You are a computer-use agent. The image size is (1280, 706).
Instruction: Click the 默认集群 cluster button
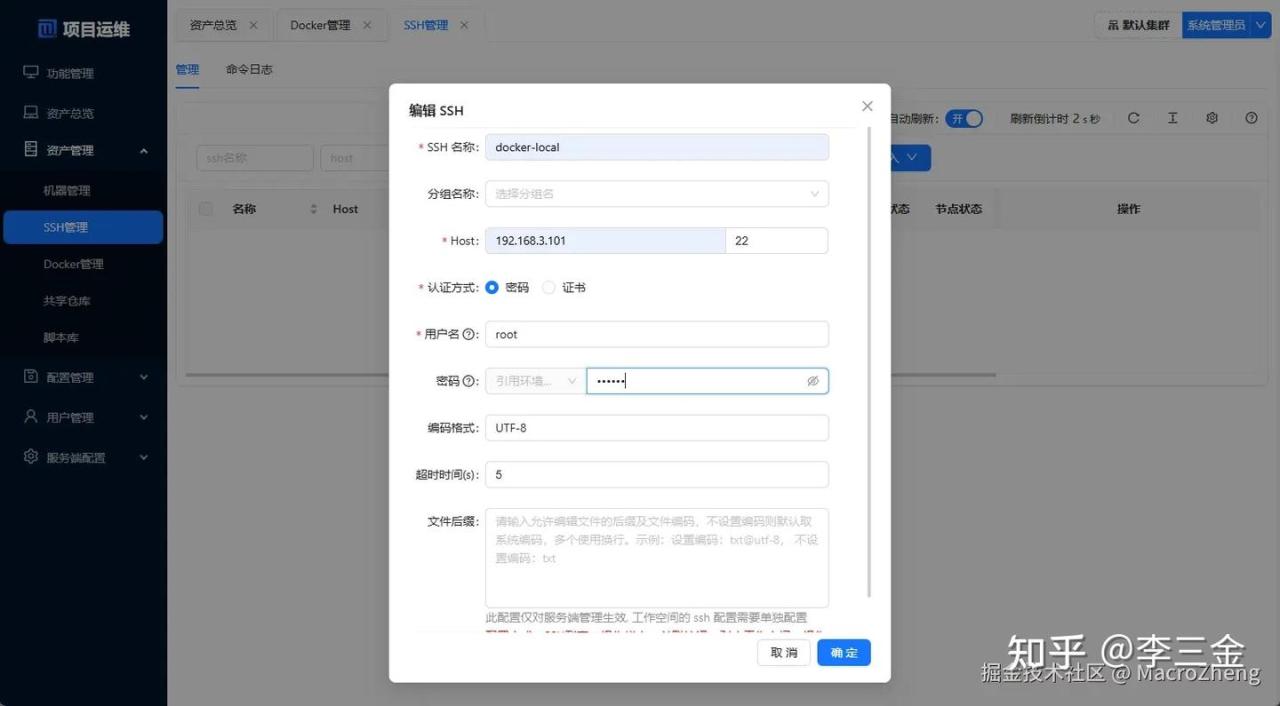[1137, 25]
